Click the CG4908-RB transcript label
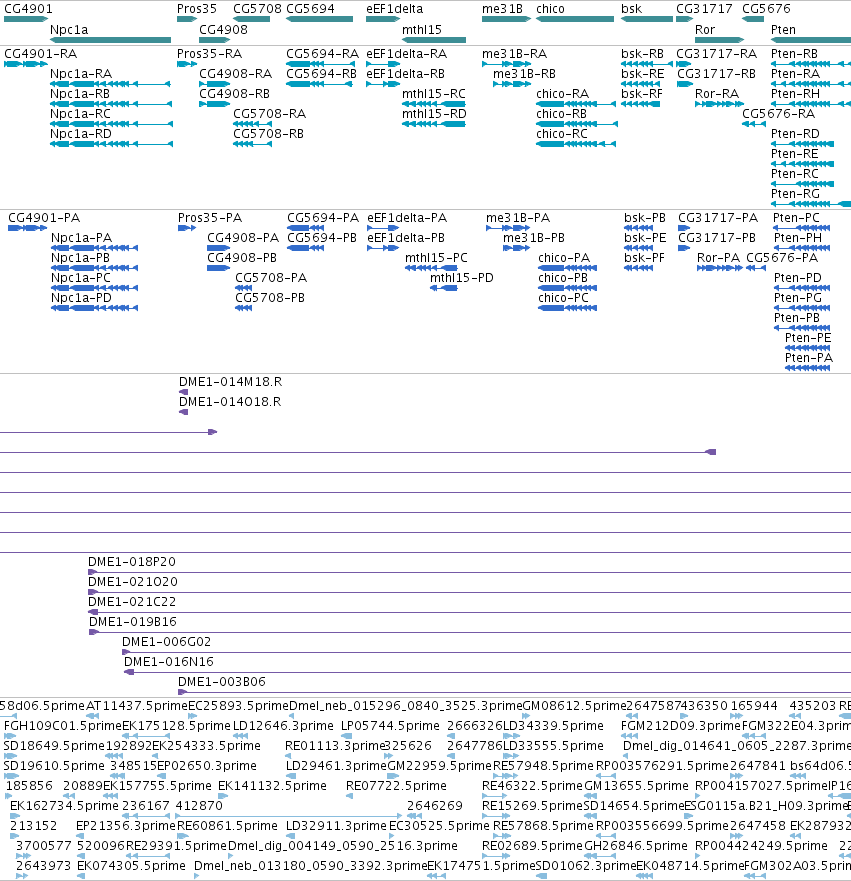Image resolution: width=851 pixels, height=881 pixels. pos(235,94)
